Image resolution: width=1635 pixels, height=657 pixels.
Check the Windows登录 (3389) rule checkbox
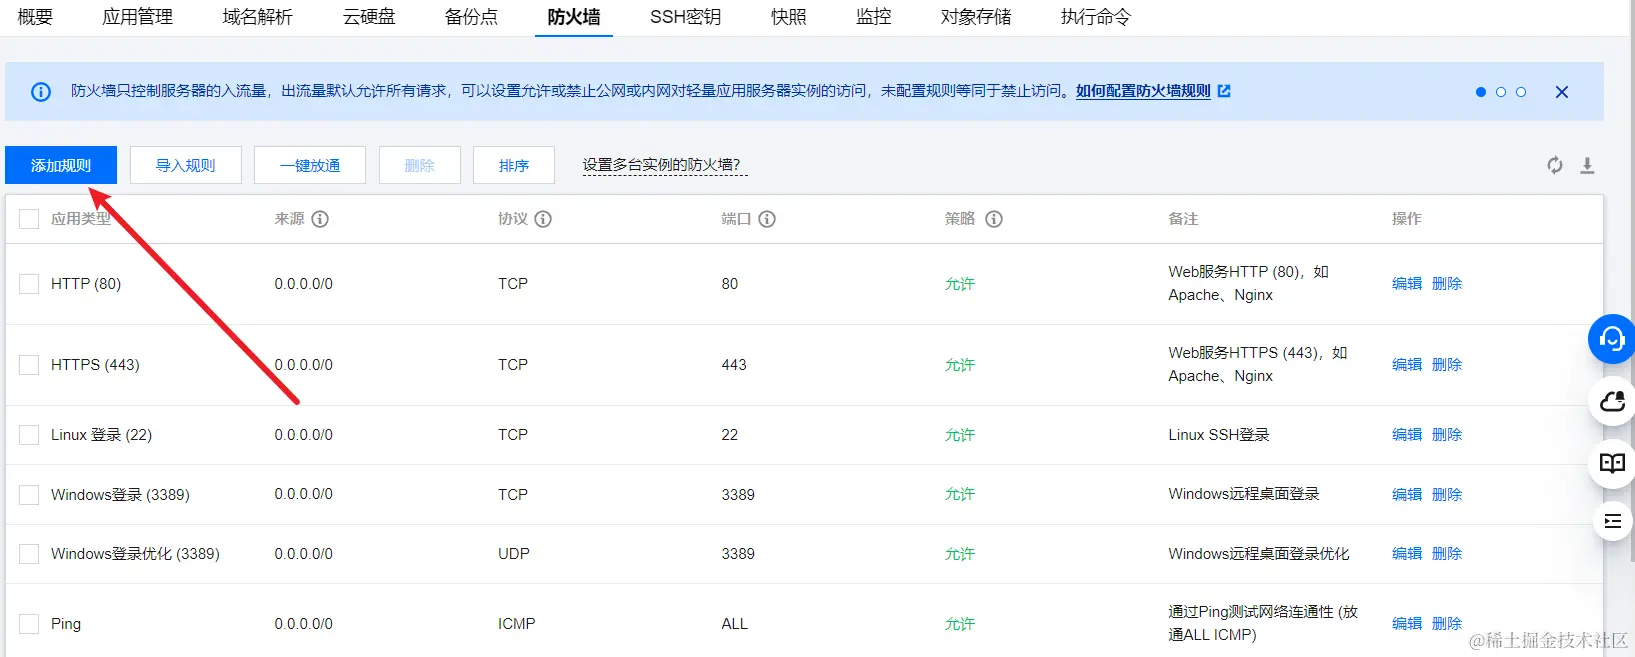tap(29, 495)
